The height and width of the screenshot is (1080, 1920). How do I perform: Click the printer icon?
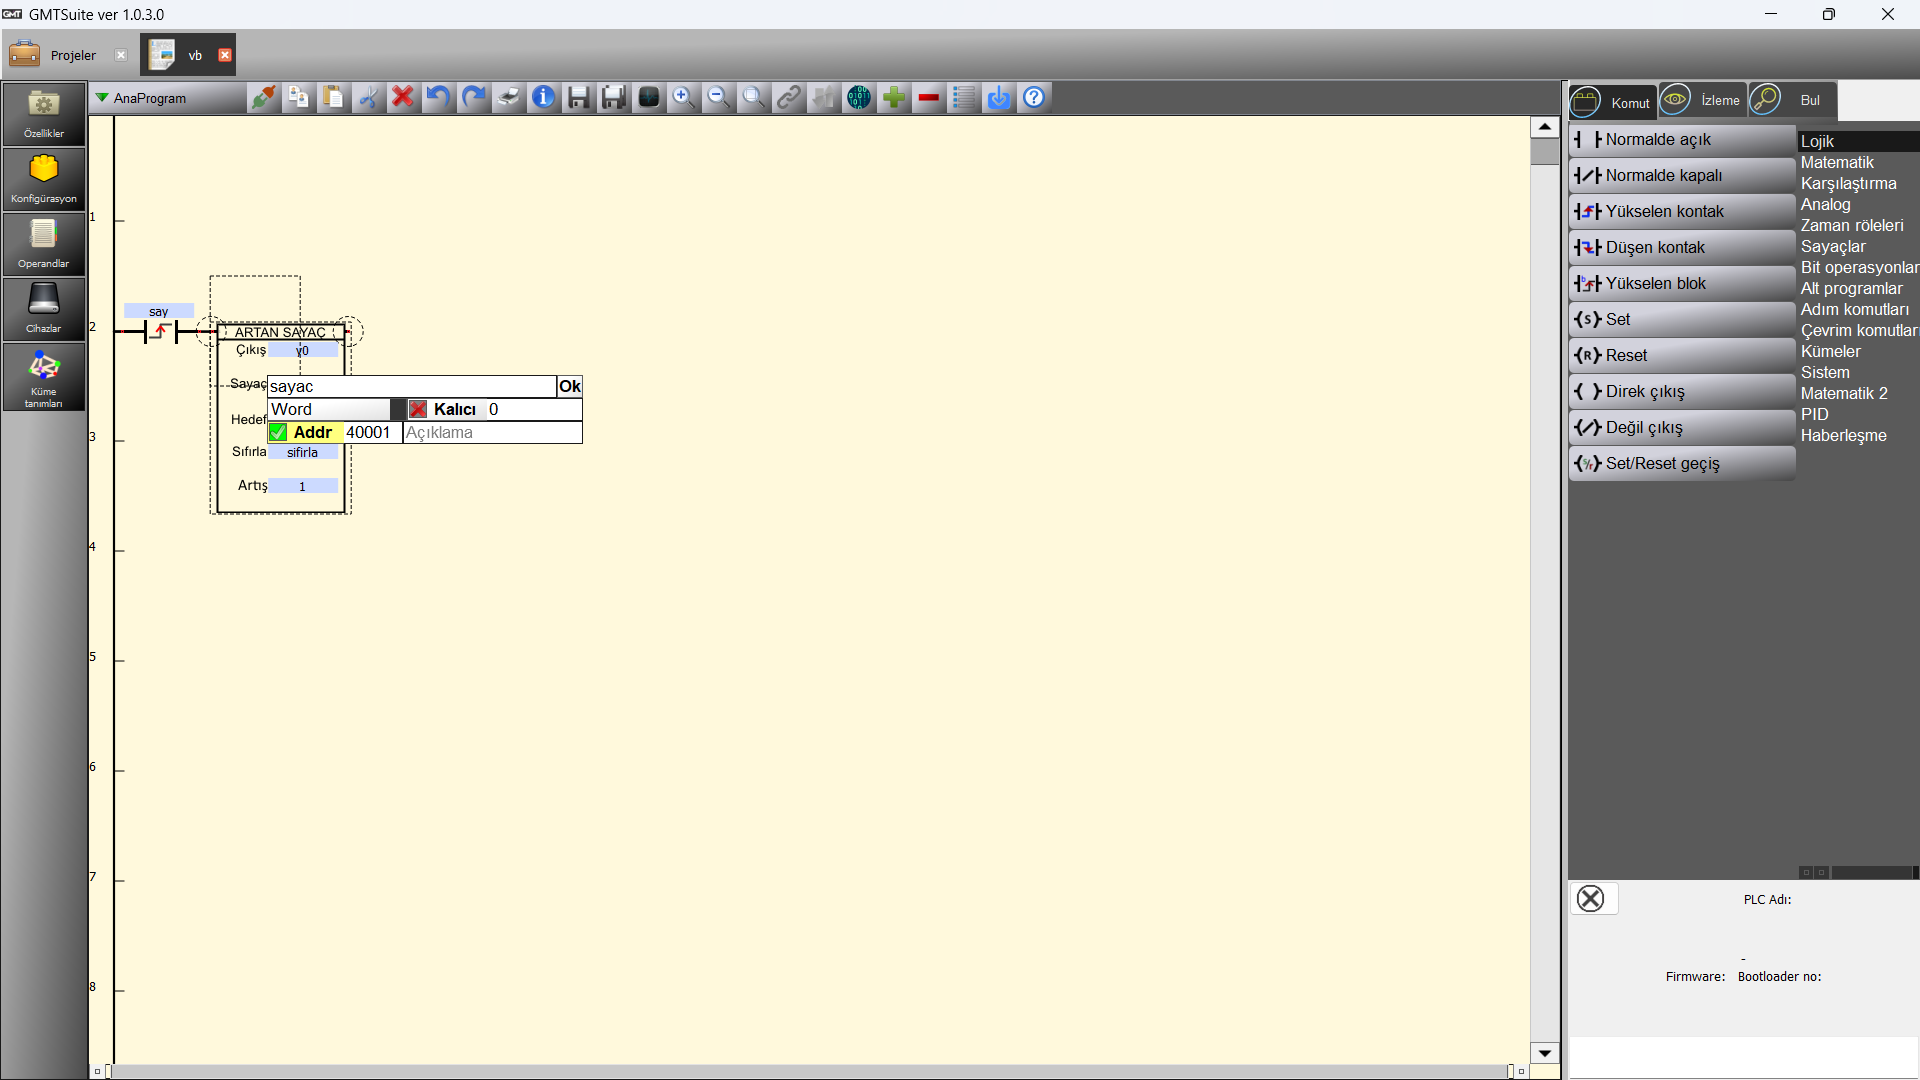click(x=508, y=97)
